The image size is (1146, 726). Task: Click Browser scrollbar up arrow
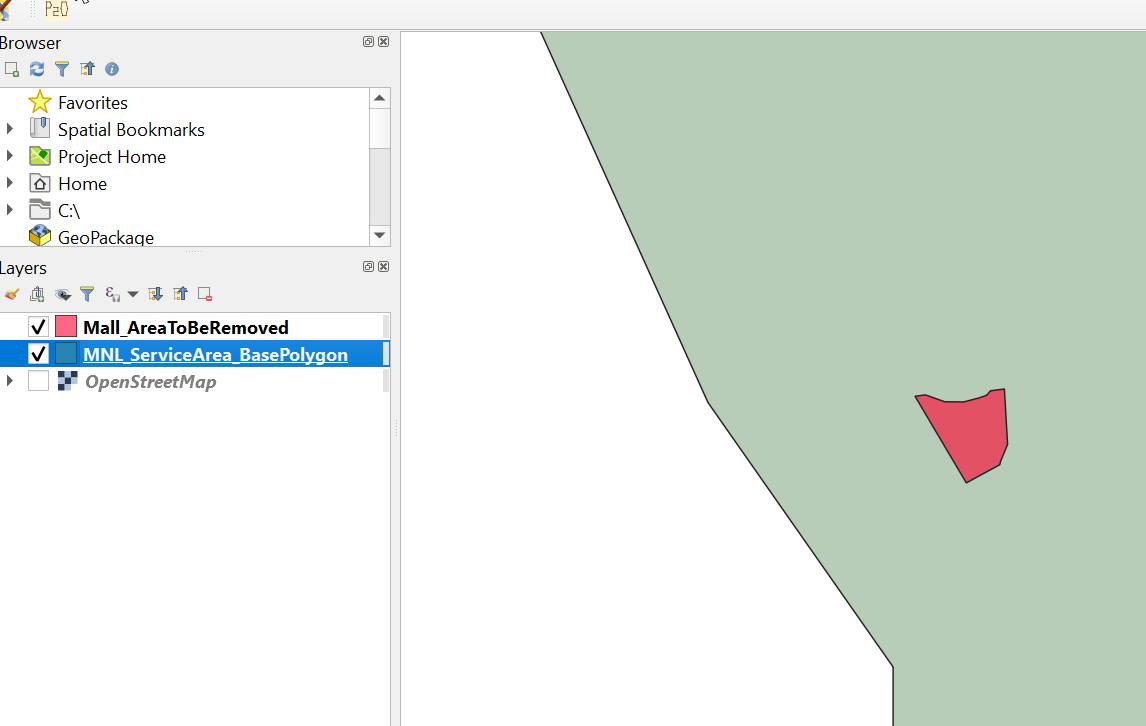point(379,98)
